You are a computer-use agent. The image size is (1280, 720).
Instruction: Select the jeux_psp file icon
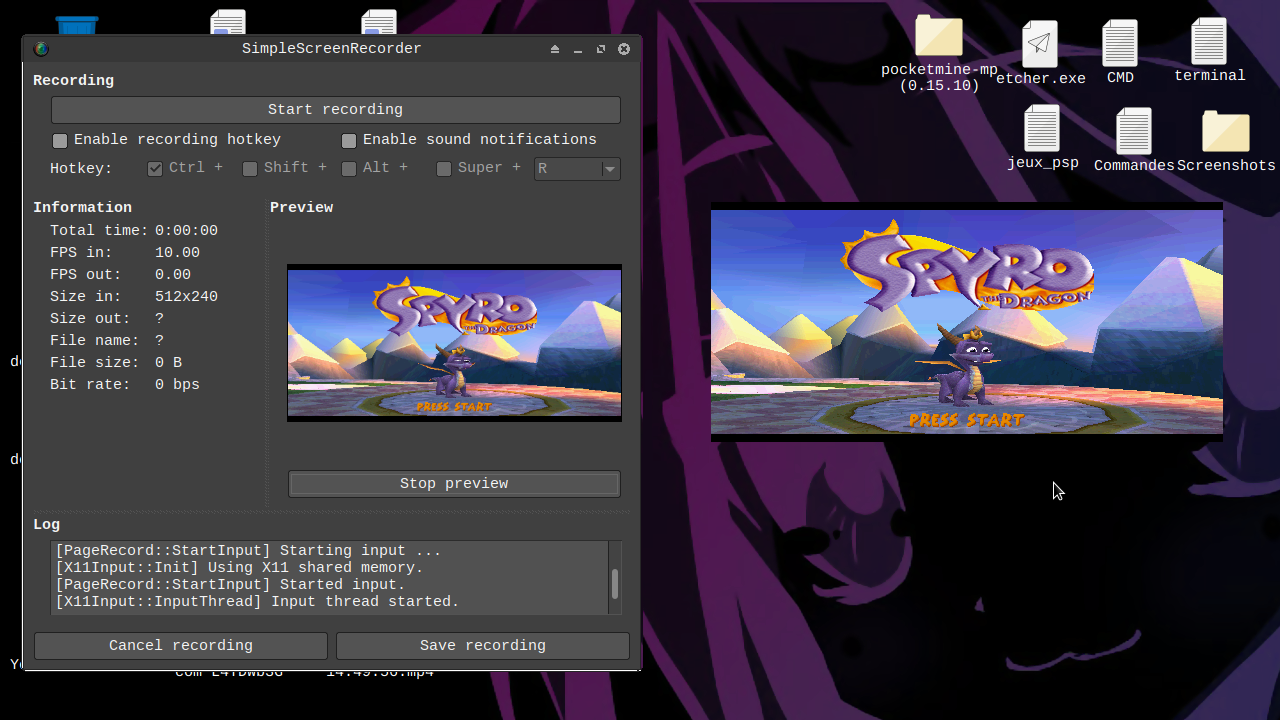coord(1042,129)
